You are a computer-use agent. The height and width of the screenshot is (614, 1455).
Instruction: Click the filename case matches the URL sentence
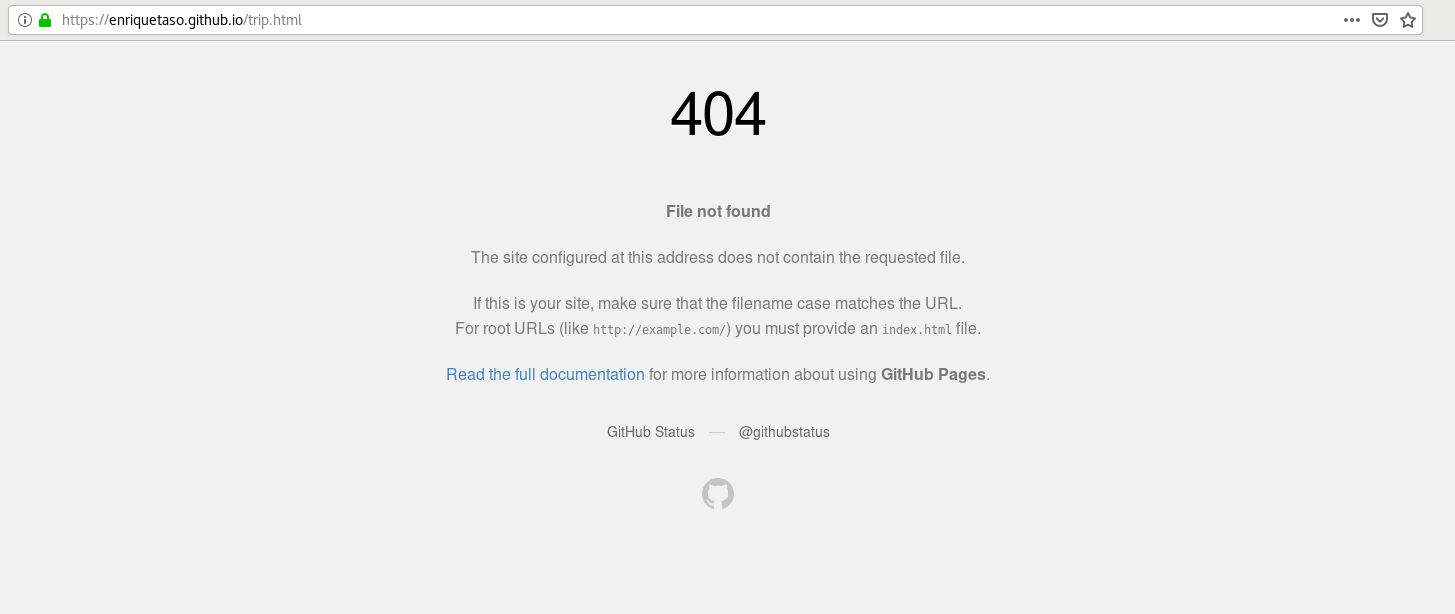click(718, 302)
